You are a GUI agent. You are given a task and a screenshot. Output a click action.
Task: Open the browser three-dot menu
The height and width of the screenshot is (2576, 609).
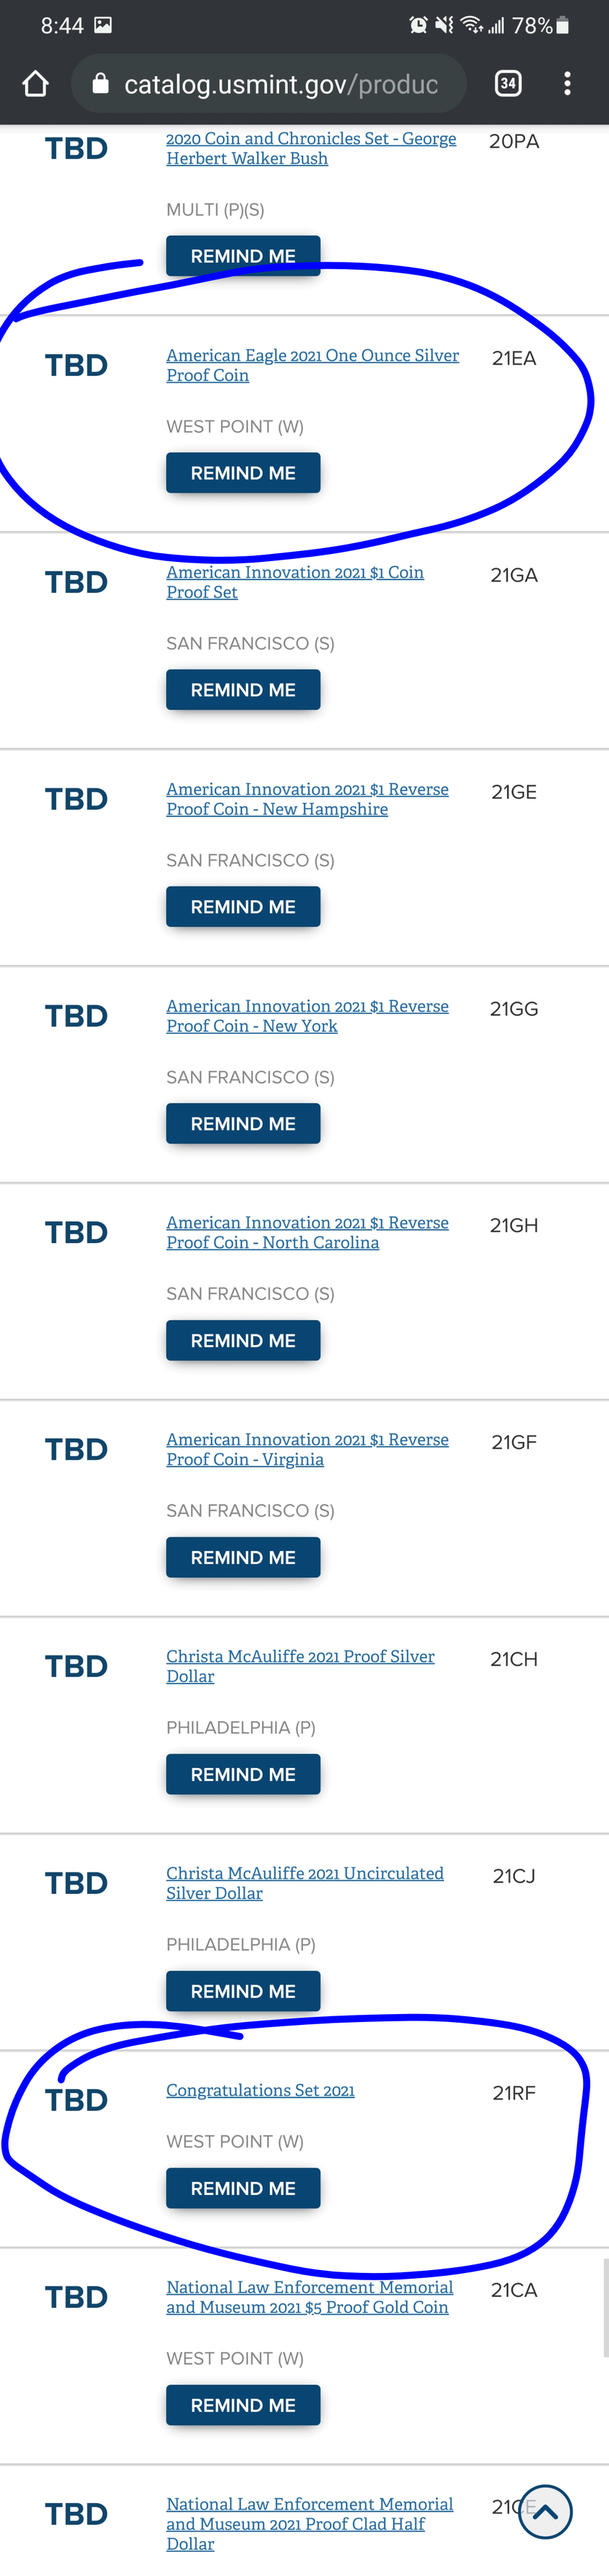(x=567, y=84)
